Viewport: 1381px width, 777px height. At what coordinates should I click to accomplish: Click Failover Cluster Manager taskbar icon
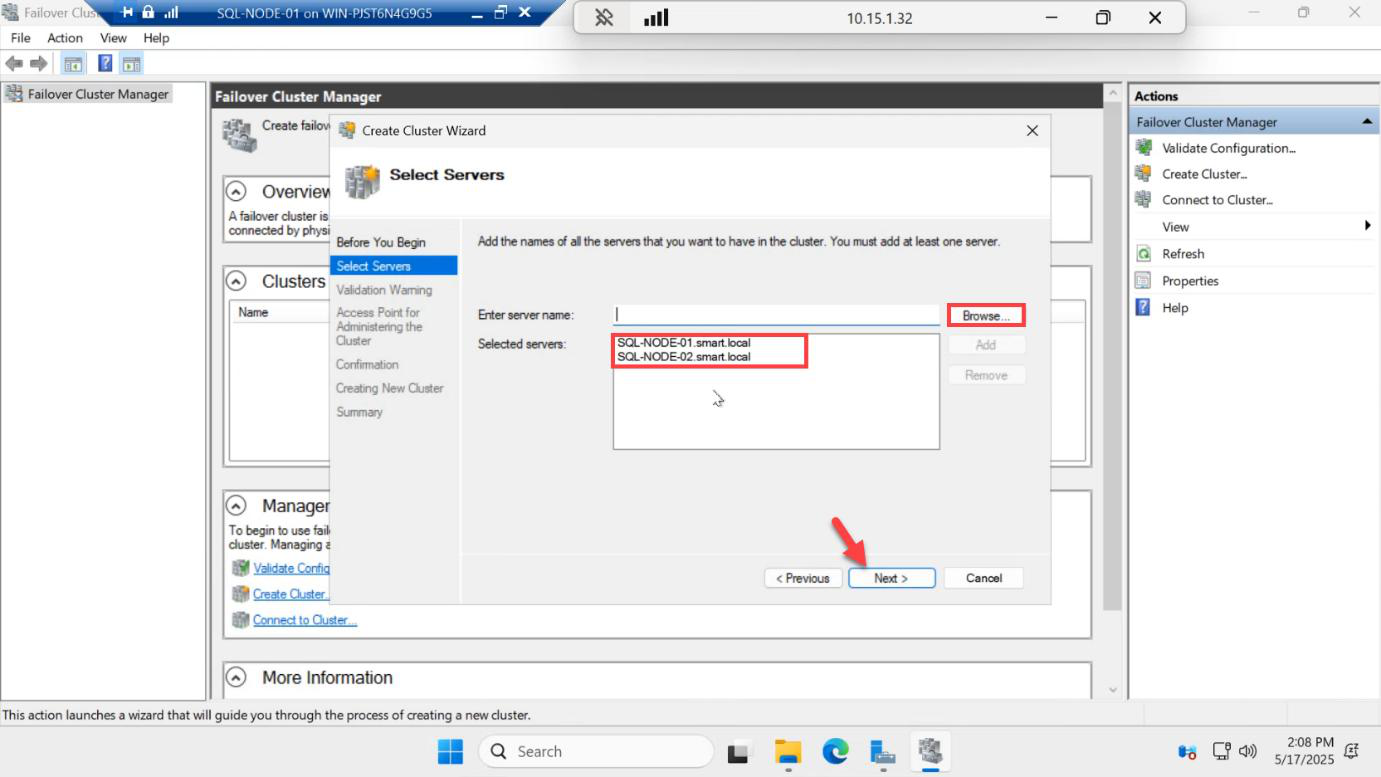(931, 751)
